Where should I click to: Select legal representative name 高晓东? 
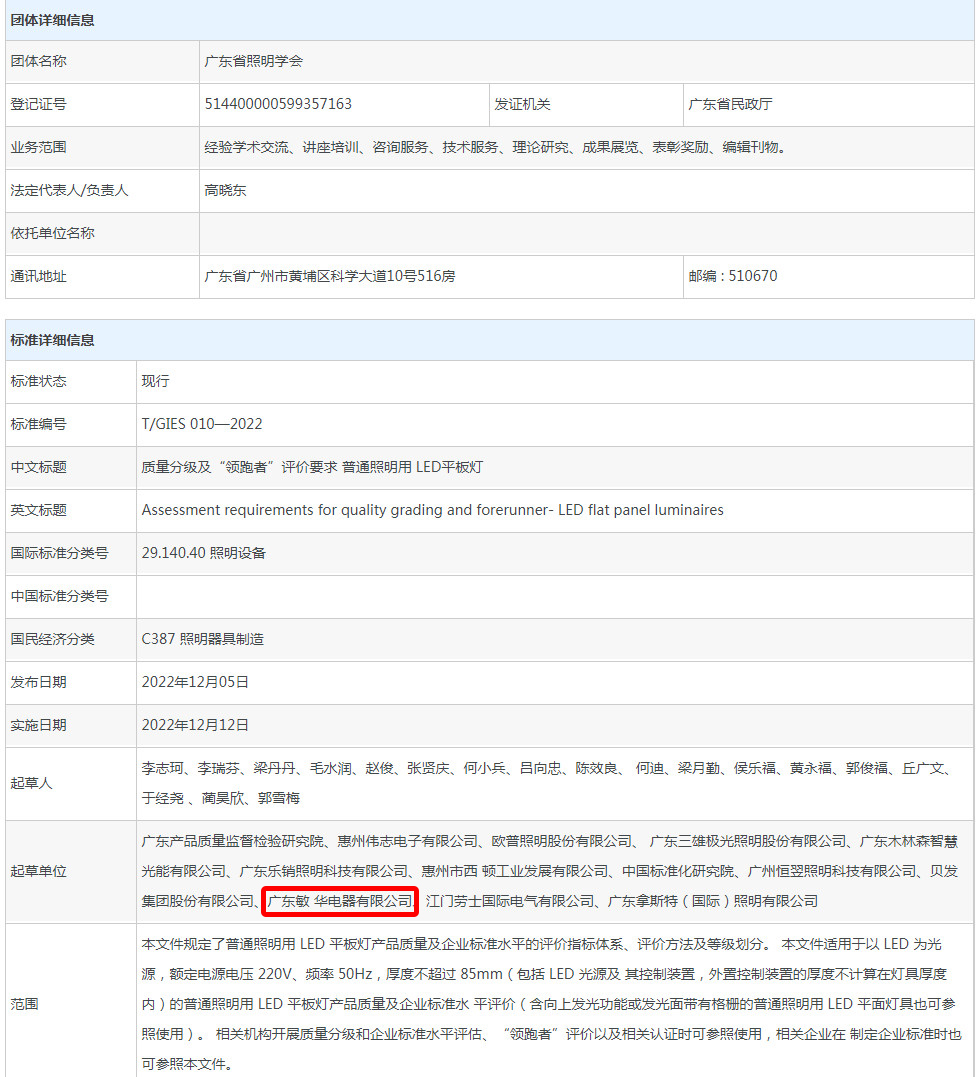pyautogui.click(x=225, y=190)
